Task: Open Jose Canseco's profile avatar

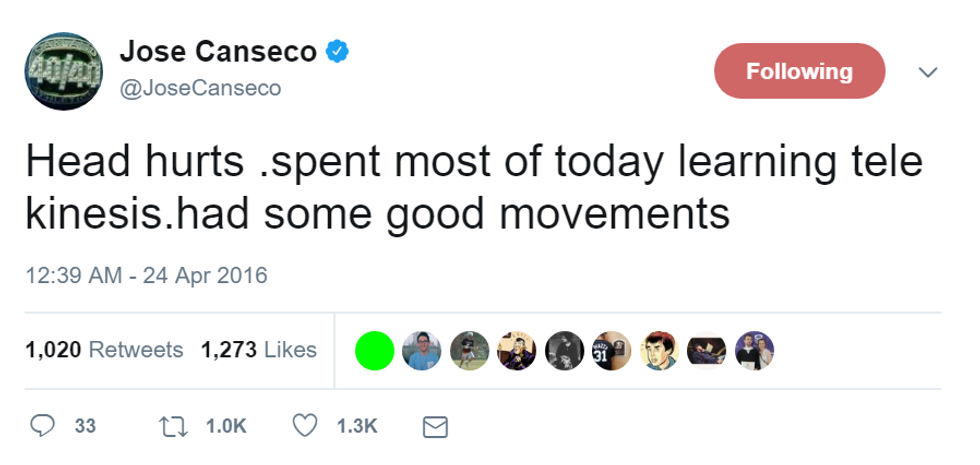Action: click(64, 67)
